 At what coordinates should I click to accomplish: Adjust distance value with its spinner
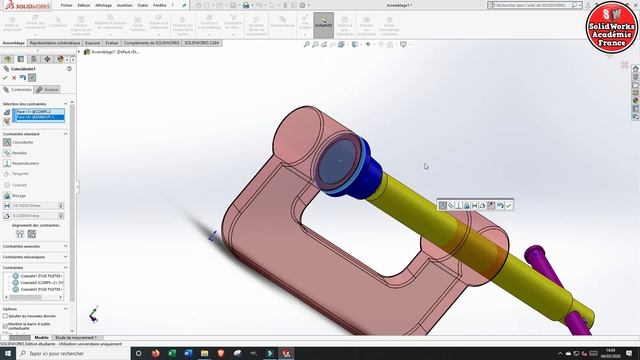(x=61, y=206)
